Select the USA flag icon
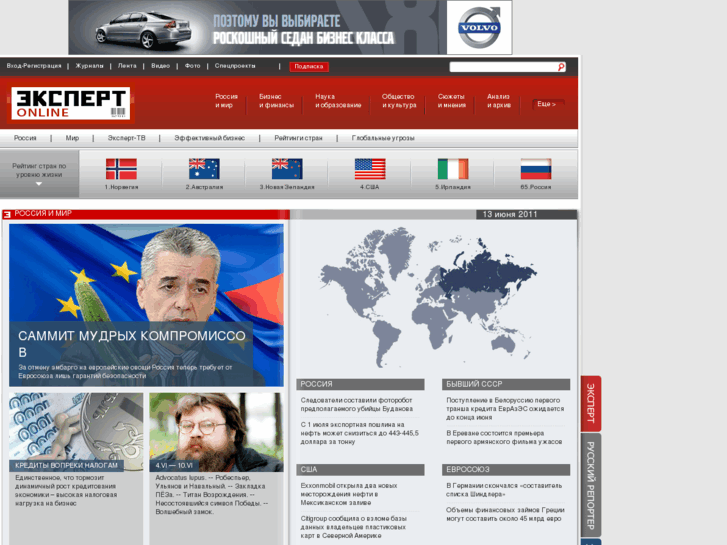Image resolution: width=727 pixels, height=545 pixels. click(x=370, y=169)
